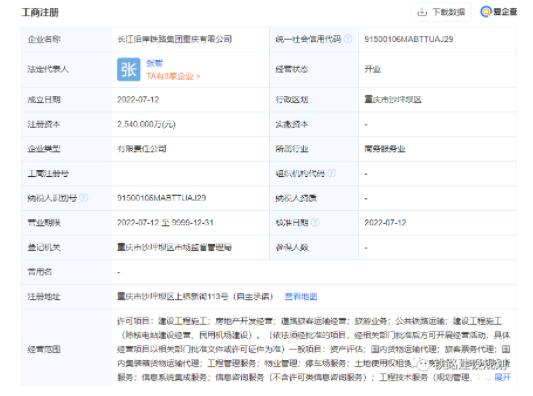Click the registered capital amount value
533x396 pixels.
coord(146,124)
